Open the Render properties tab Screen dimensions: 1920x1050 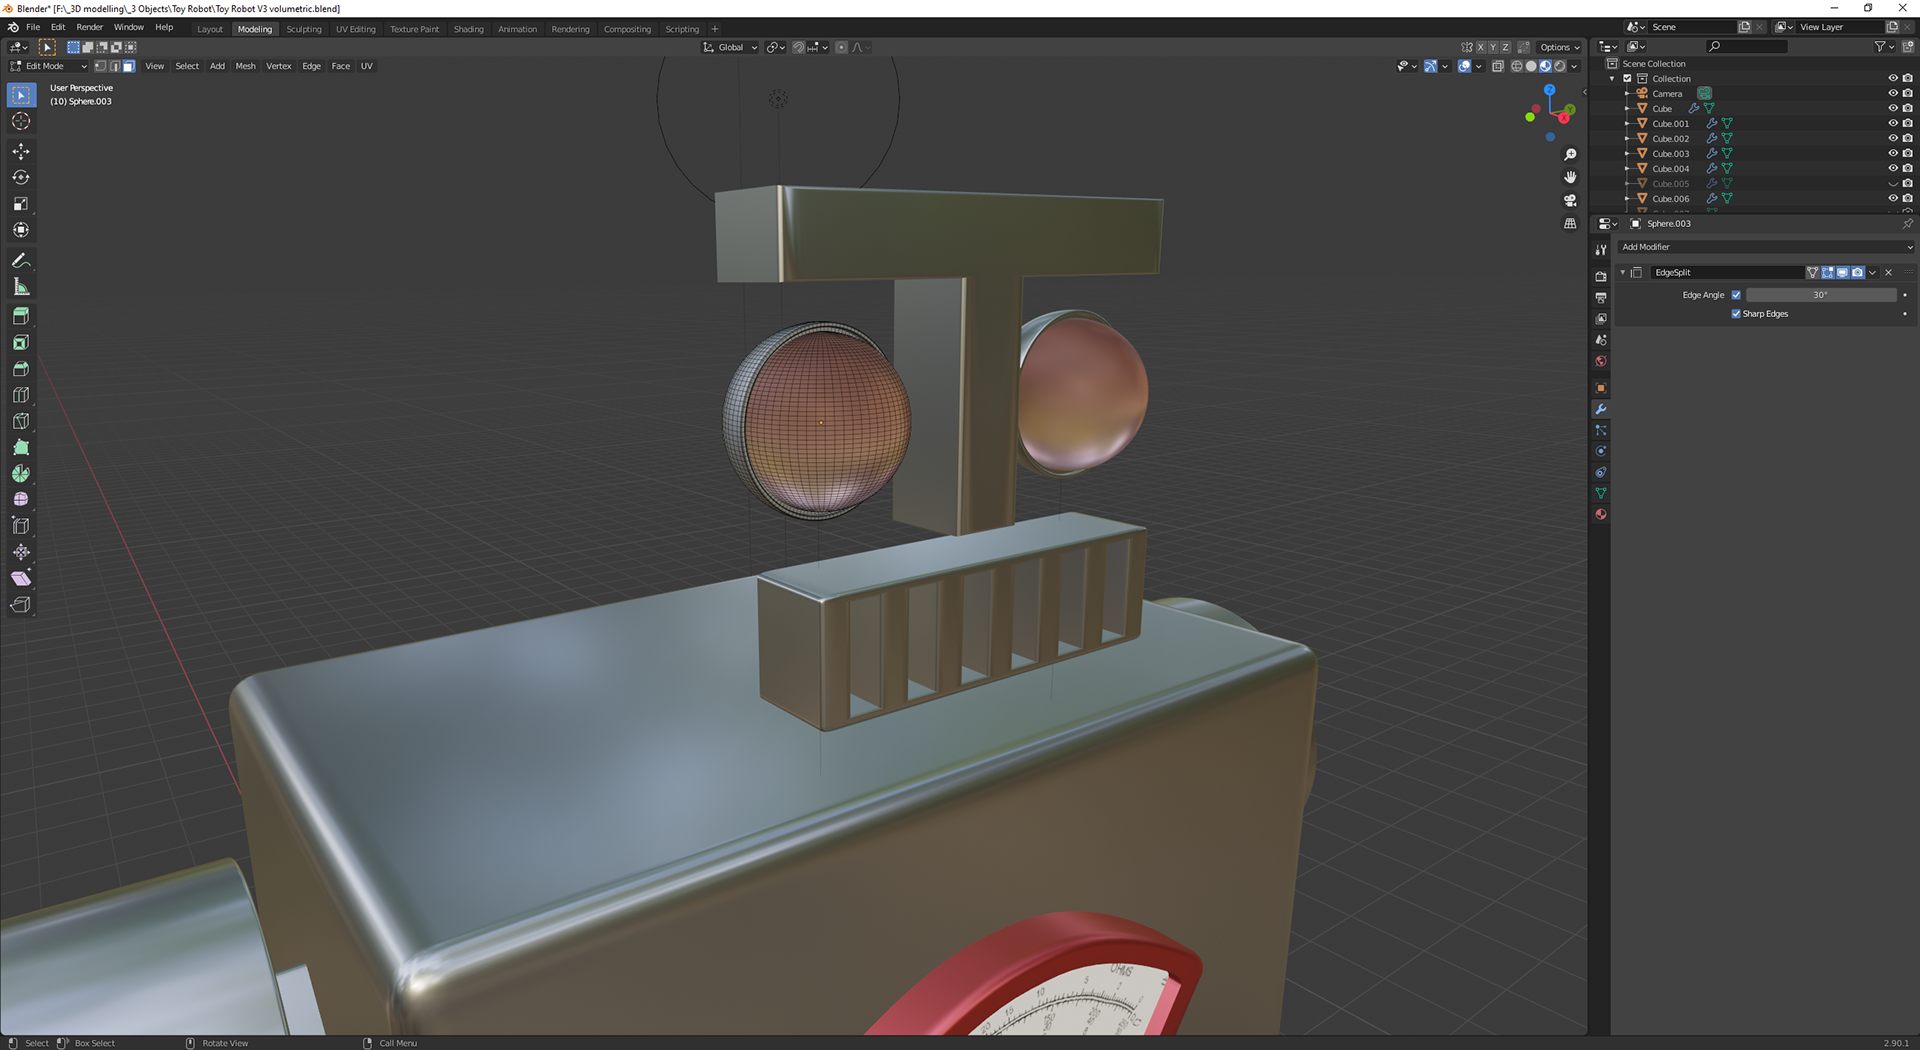tap(1601, 276)
